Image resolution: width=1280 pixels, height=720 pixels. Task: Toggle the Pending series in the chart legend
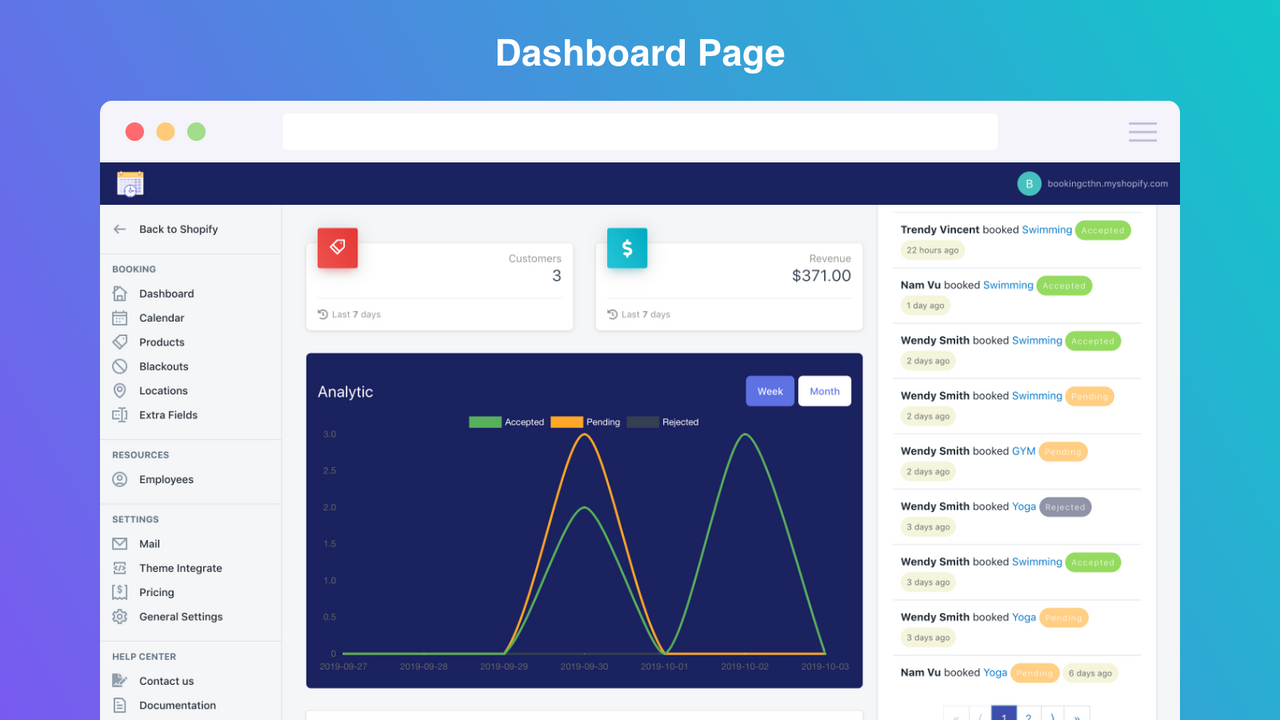pyautogui.click(x=585, y=422)
